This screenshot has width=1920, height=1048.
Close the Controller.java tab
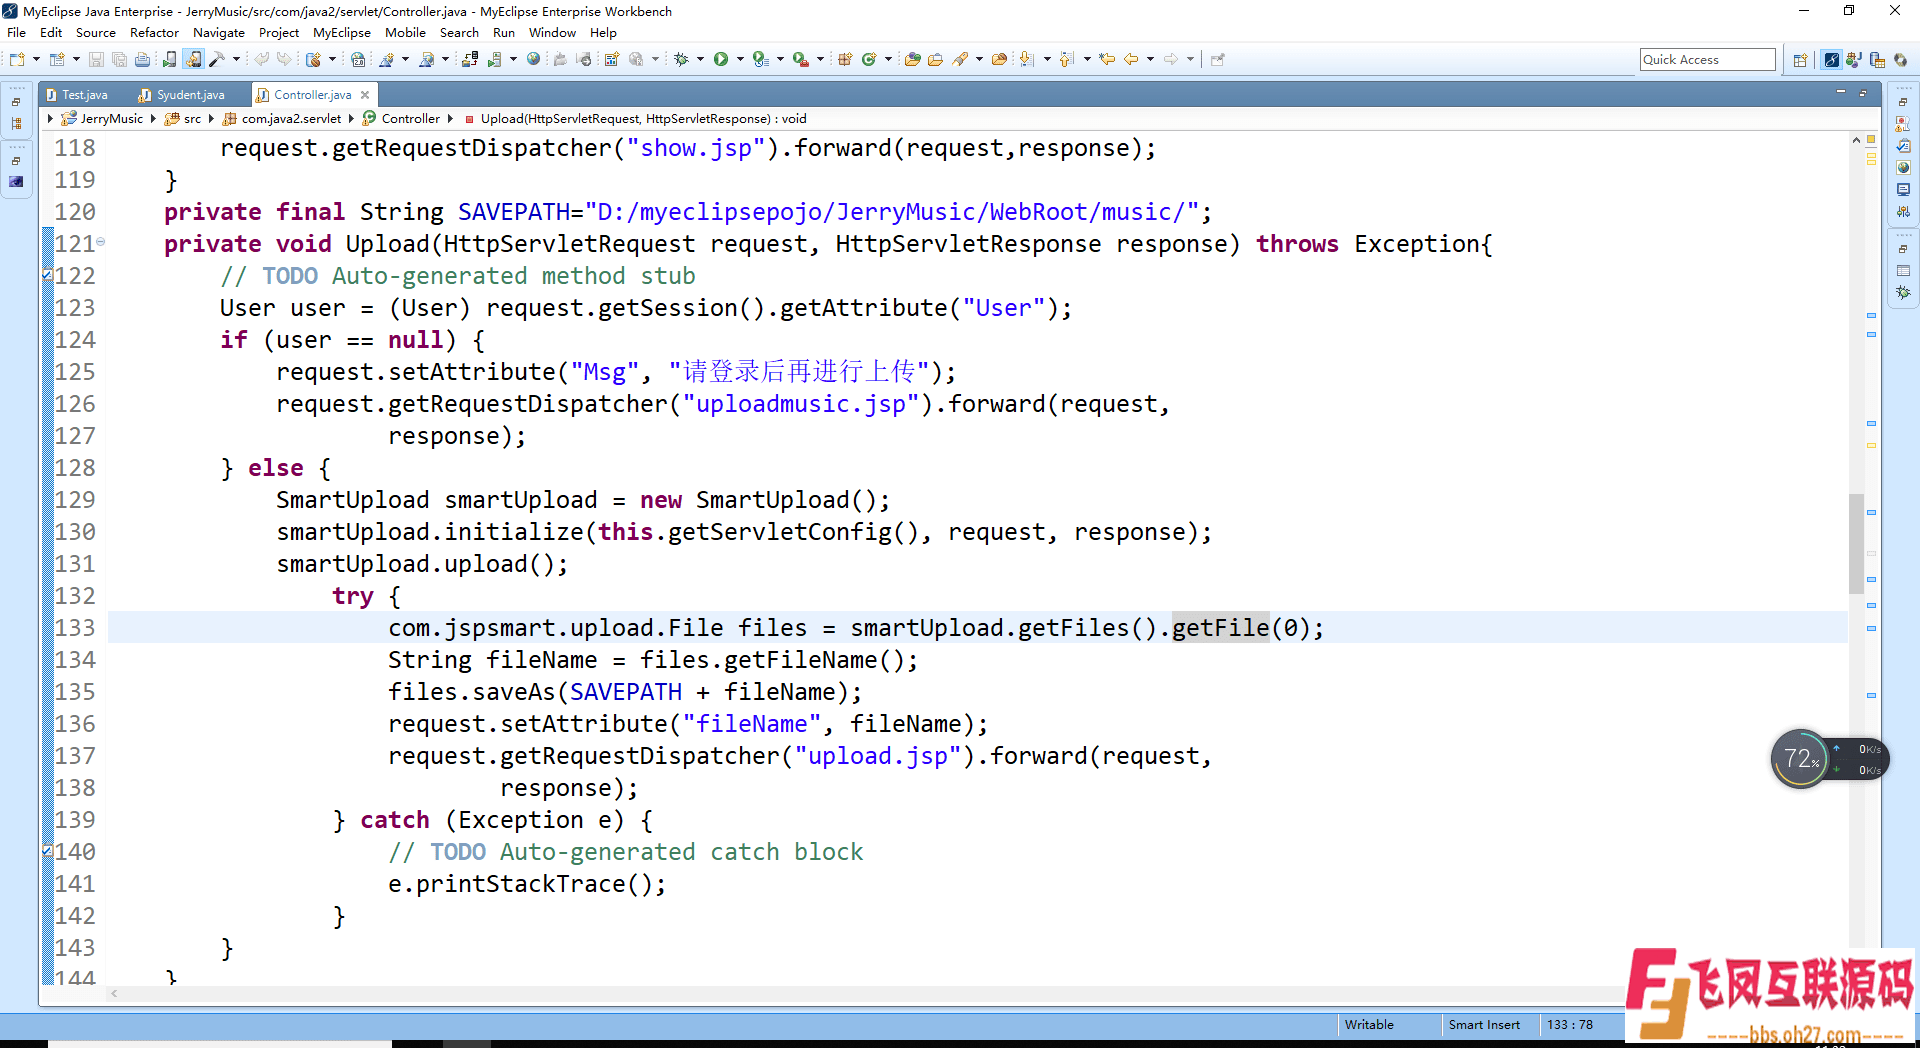pos(365,95)
